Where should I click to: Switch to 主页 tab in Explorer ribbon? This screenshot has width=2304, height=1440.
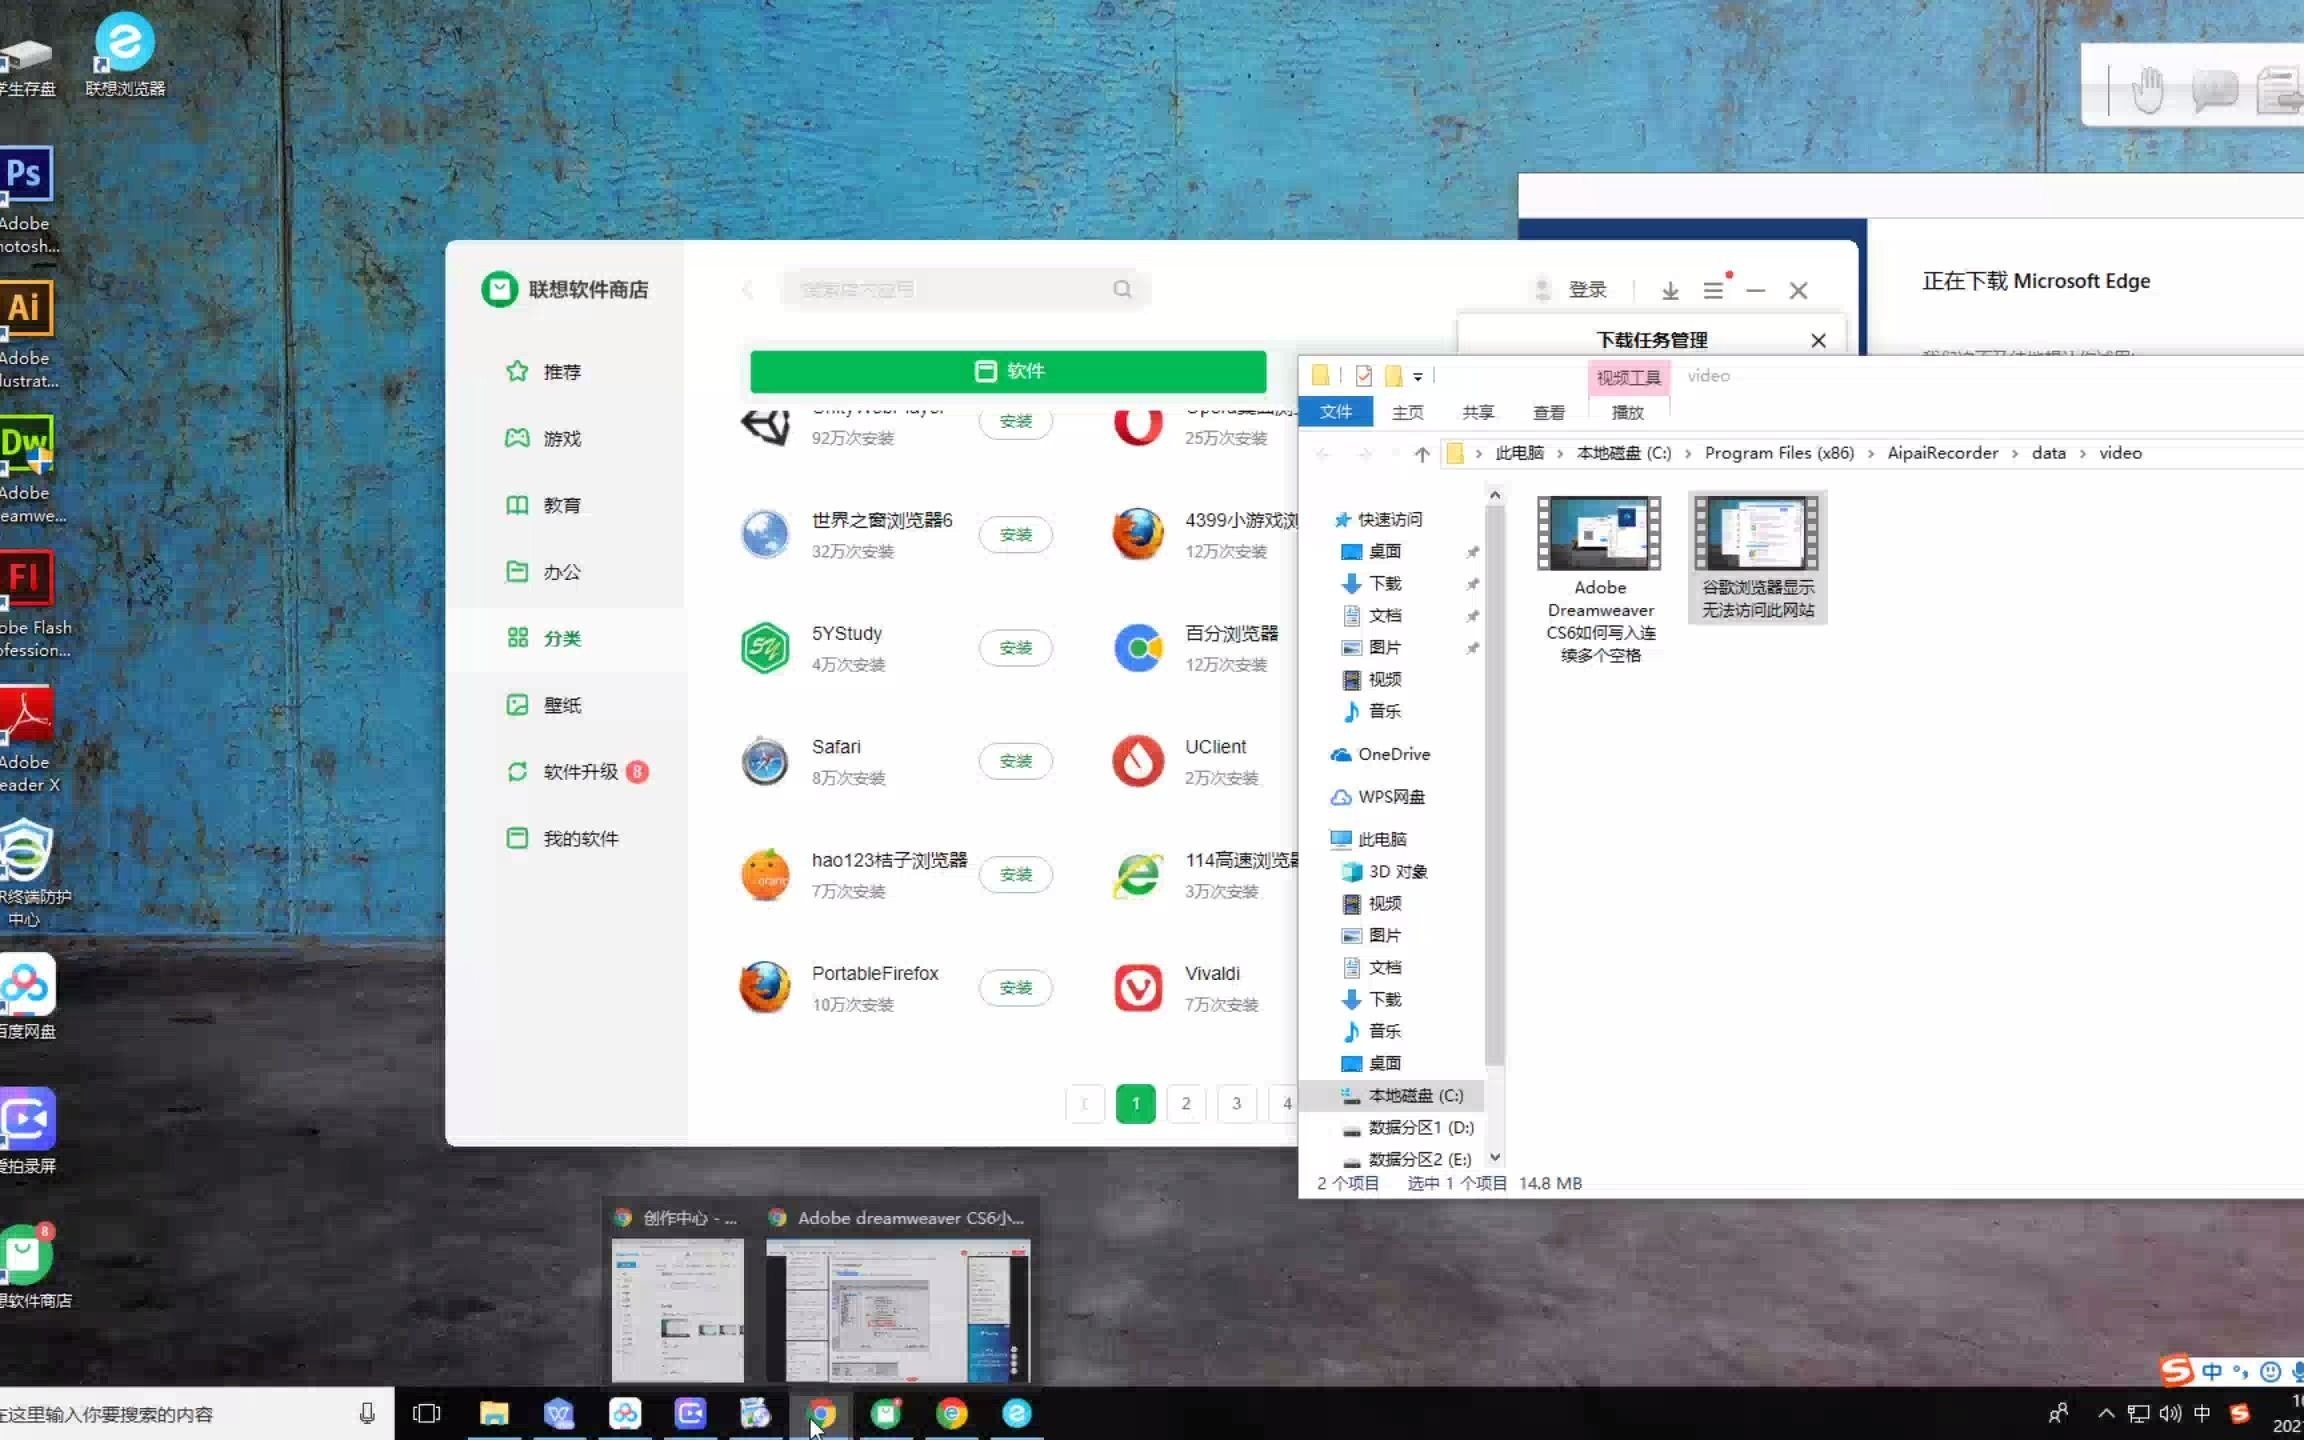coord(1407,412)
